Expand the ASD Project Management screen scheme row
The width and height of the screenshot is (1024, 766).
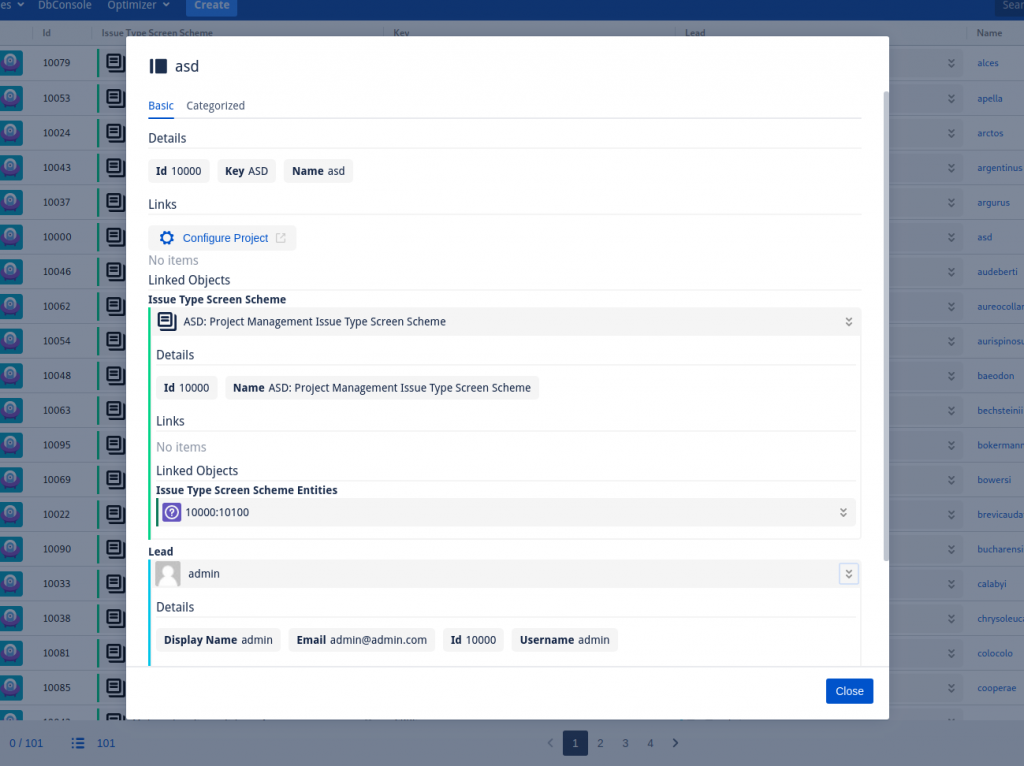tap(848, 322)
